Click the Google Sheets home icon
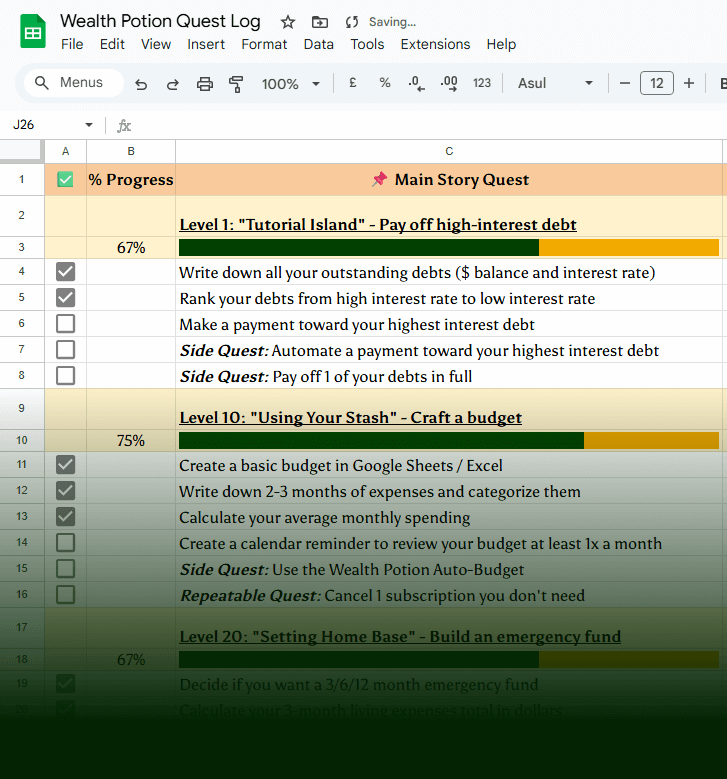The height and width of the screenshot is (779, 727). tap(33, 32)
